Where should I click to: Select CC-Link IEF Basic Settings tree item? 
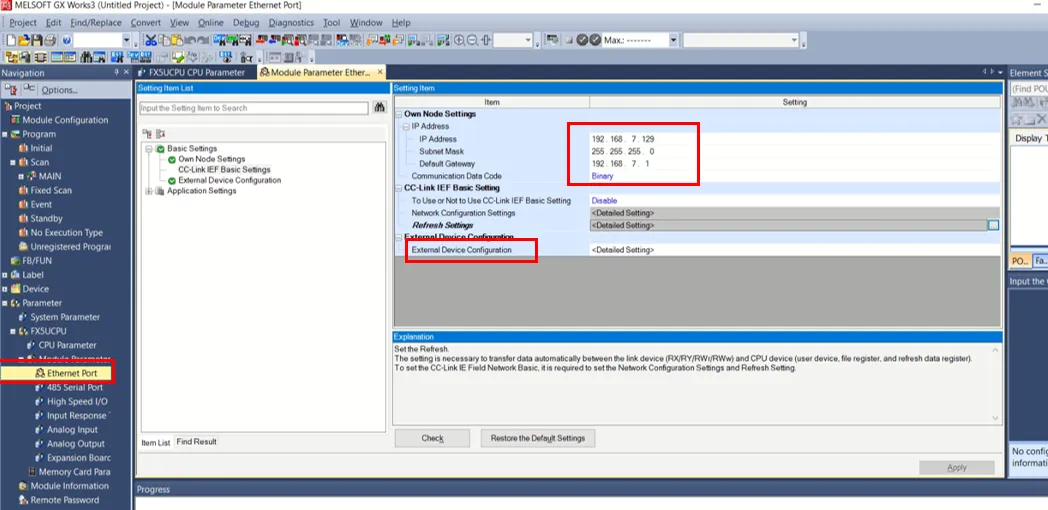[x=225, y=170]
